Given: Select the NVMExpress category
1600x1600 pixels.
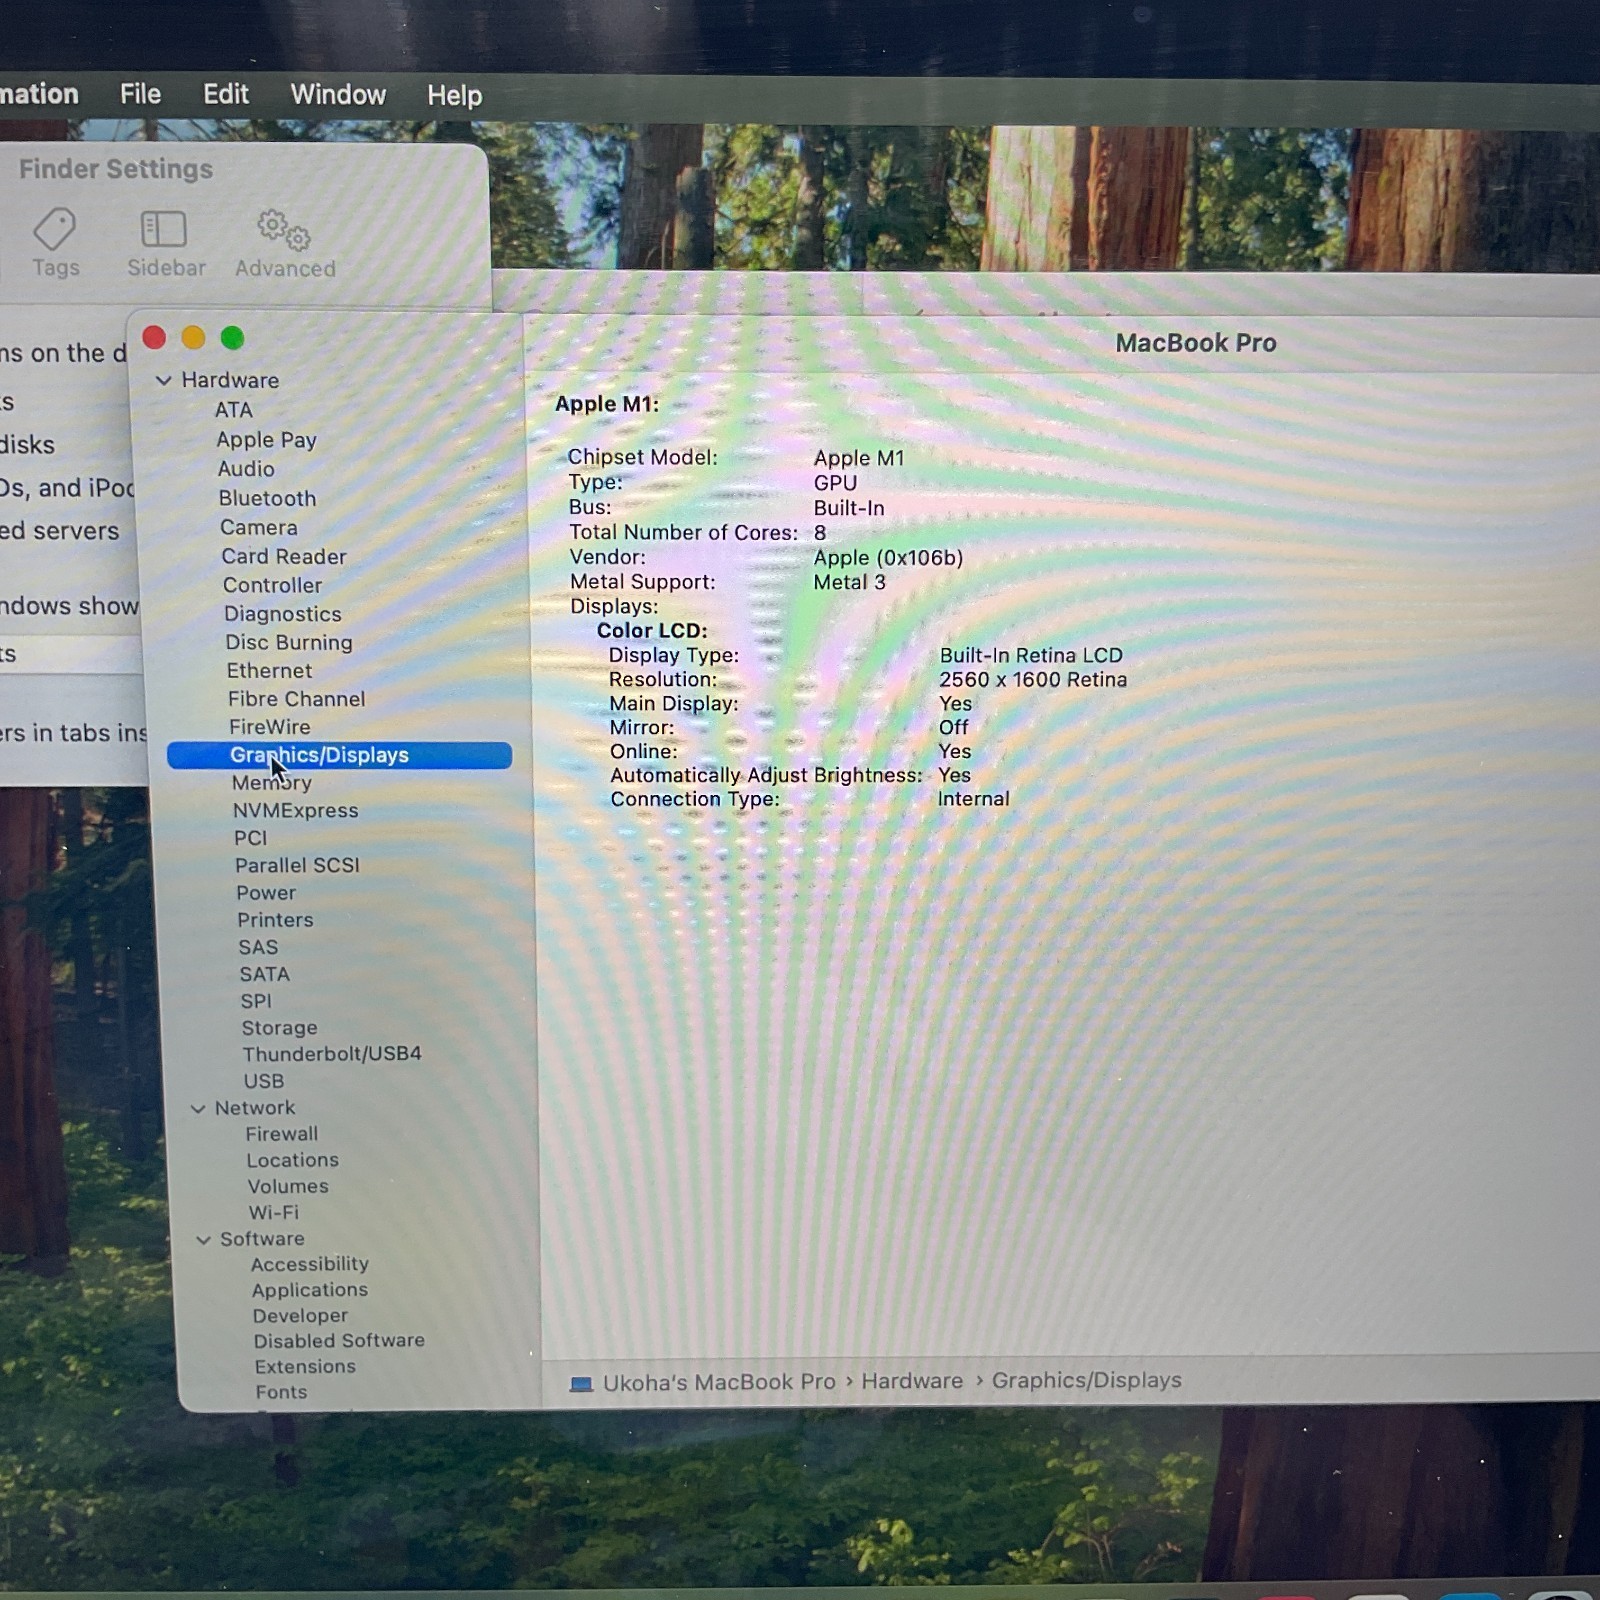Looking at the screenshot, I should (x=295, y=811).
